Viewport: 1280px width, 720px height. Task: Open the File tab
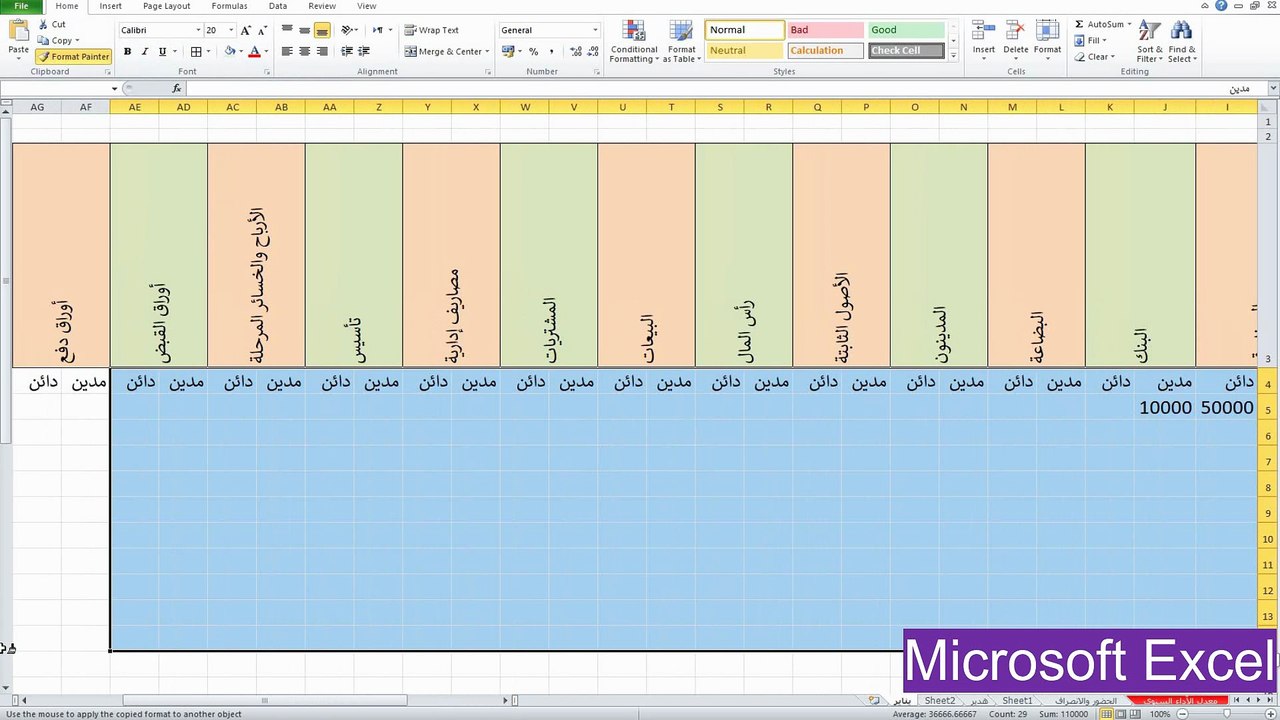point(21,6)
